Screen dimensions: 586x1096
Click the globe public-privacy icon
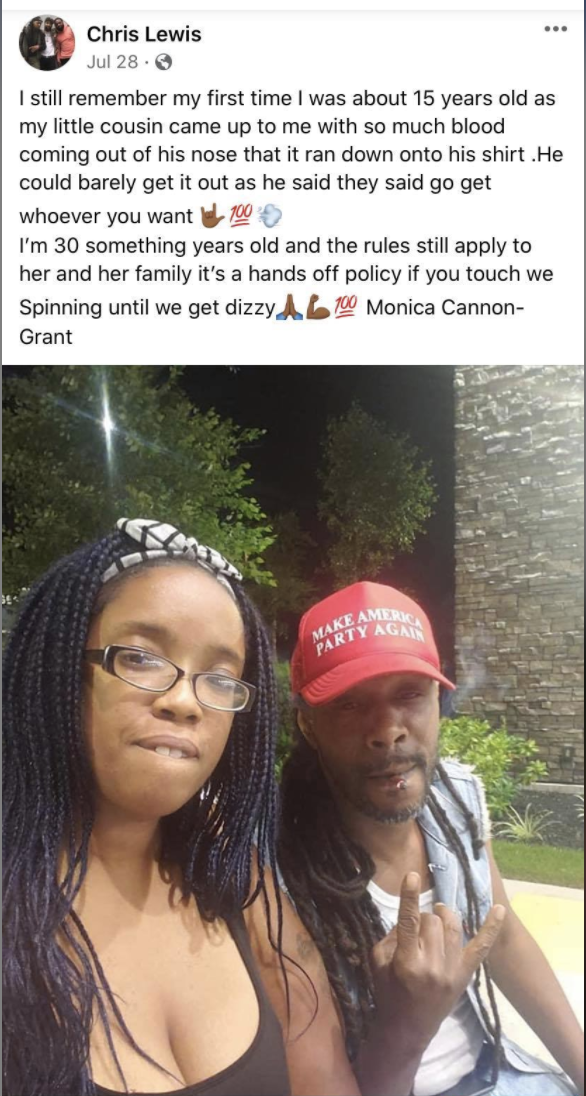[162, 63]
